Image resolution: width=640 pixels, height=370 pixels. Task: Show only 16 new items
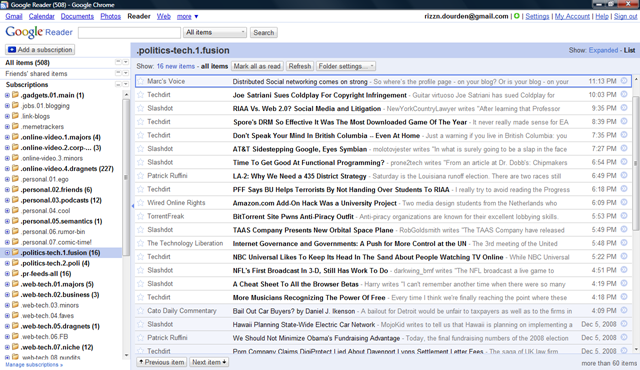click(x=176, y=66)
